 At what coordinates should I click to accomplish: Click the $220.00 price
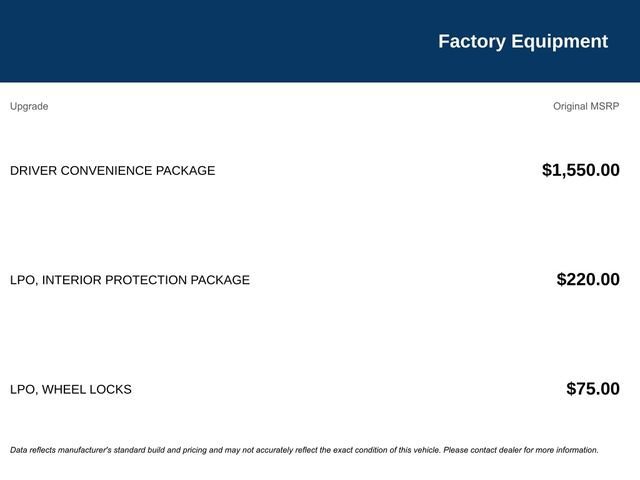point(588,280)
